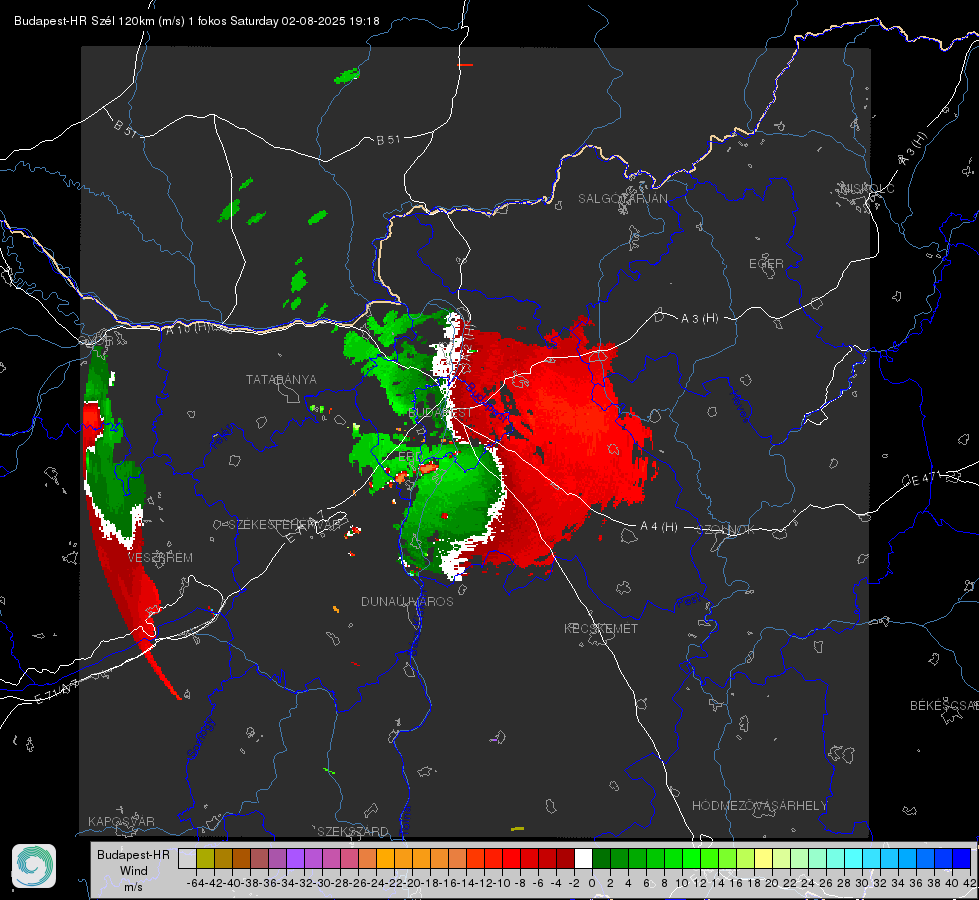Select the dark red swatch between -4 and -2

[565, 858]
